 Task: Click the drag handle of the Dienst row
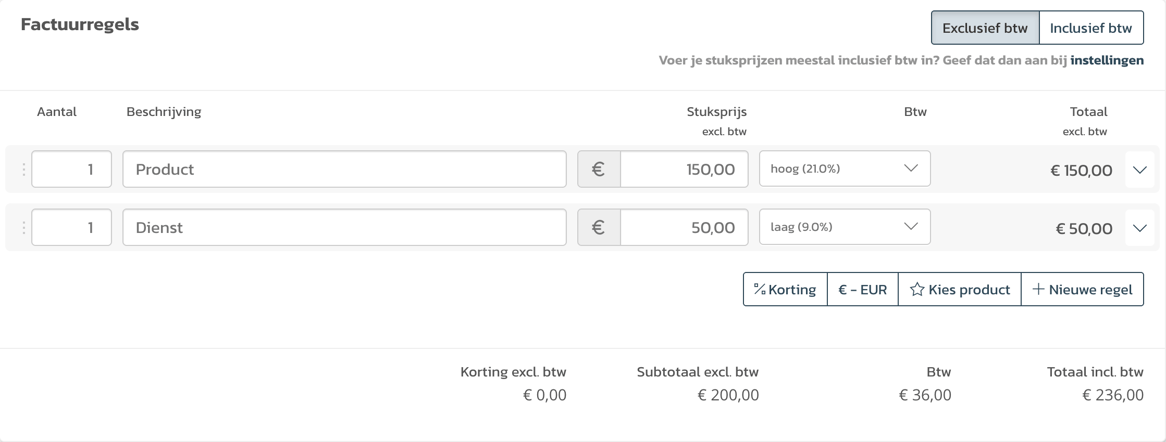22,228
